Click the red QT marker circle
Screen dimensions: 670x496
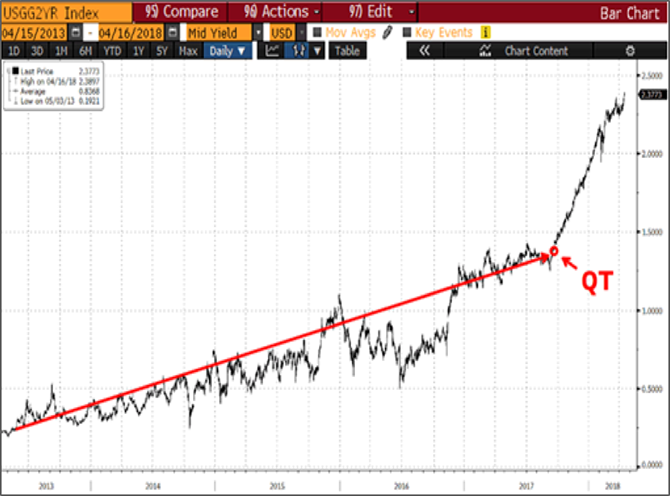pos(554,251)
